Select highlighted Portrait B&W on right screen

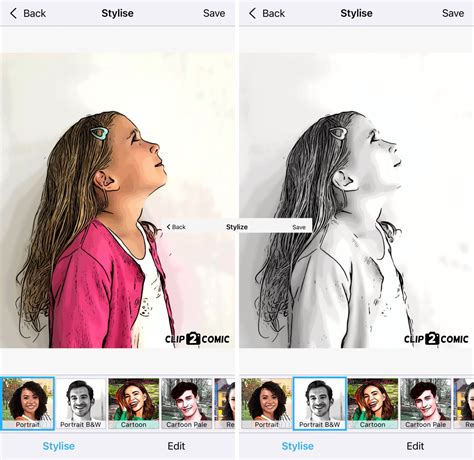click(320, 403)
